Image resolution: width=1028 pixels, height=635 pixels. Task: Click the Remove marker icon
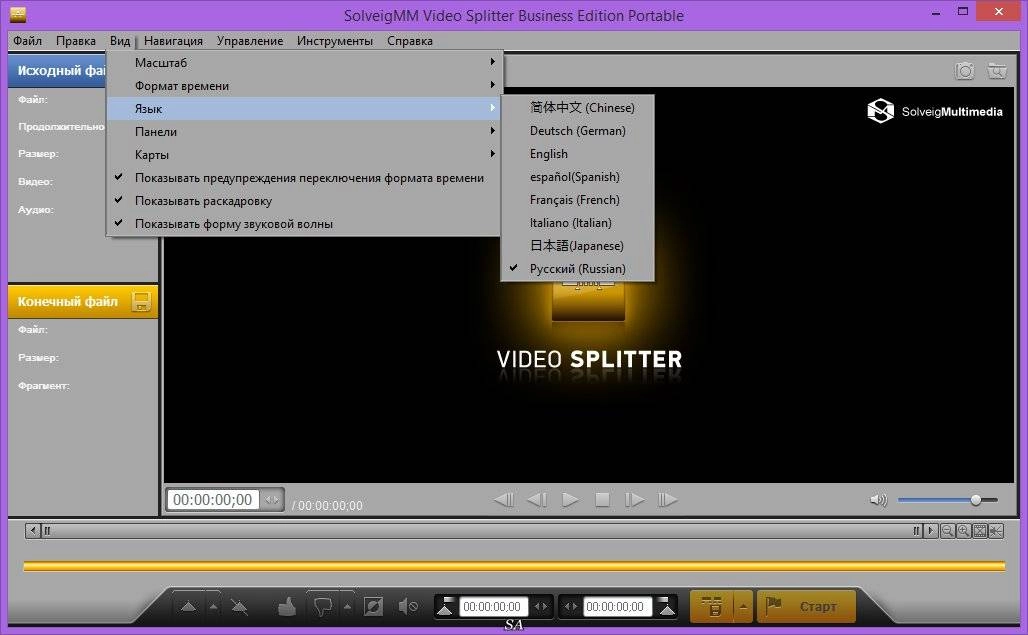[239, 607]
